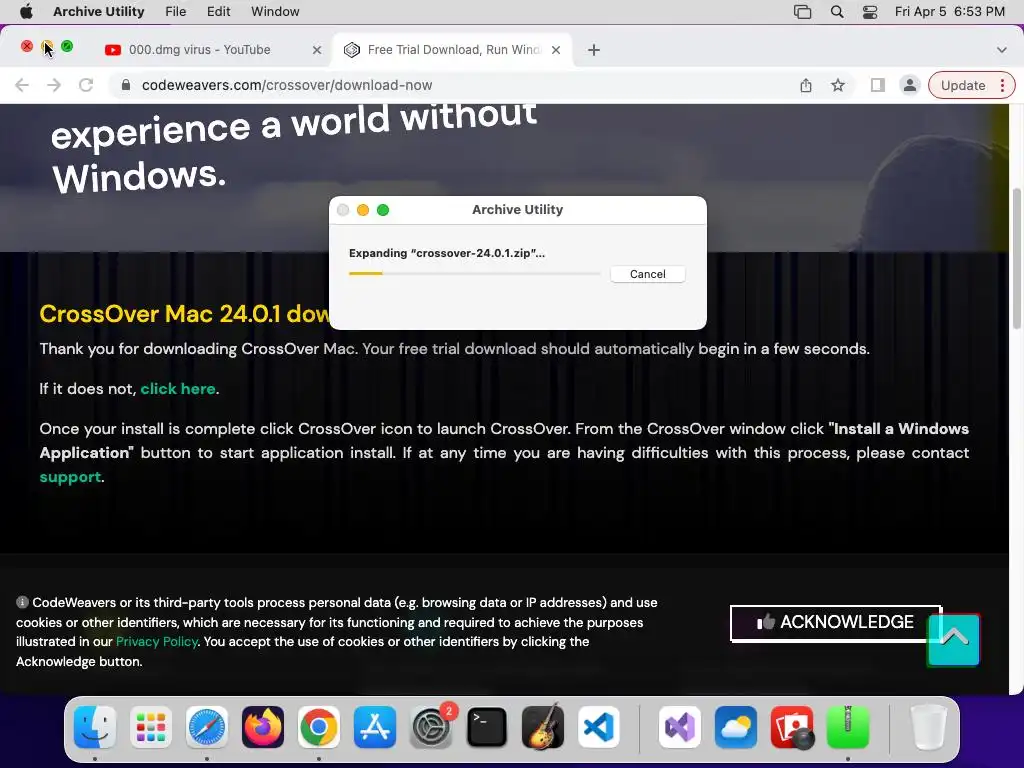Image resolution: width=1024 pixels, height=768 pixels.
Task: Open the Window menu
Action: click(275, 11)
